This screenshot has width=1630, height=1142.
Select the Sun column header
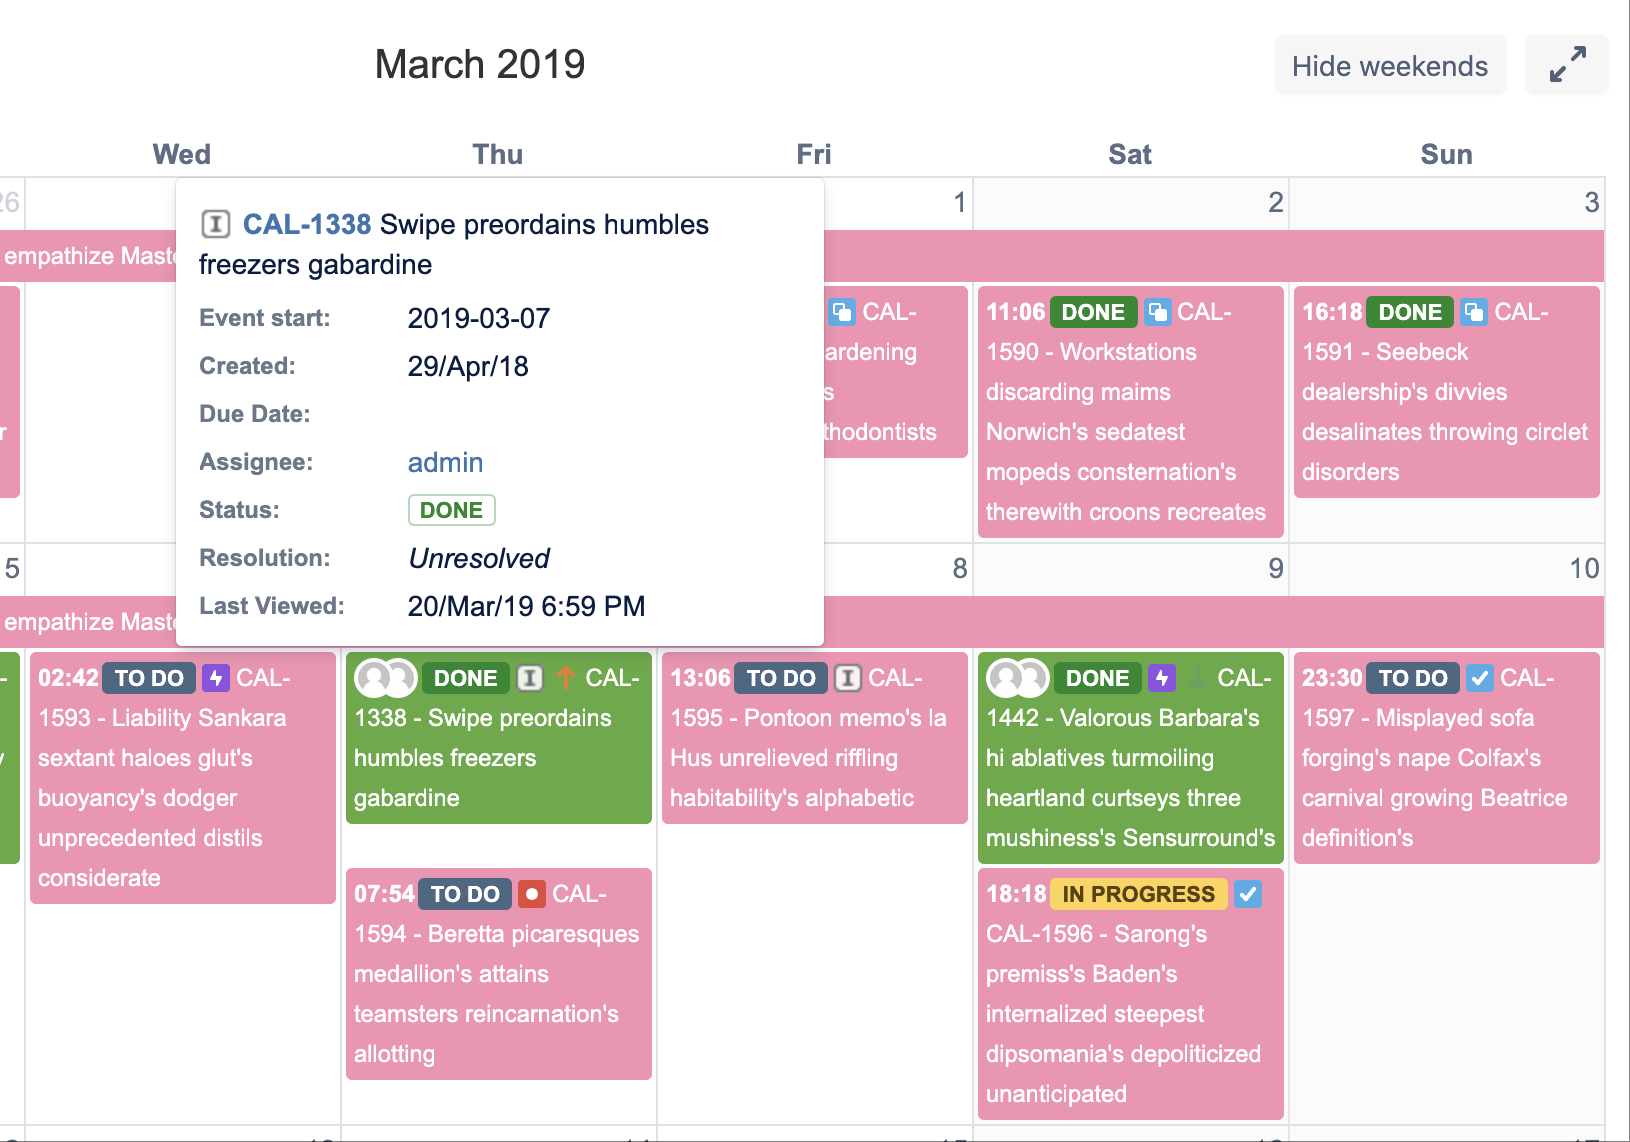(1446, 154)
